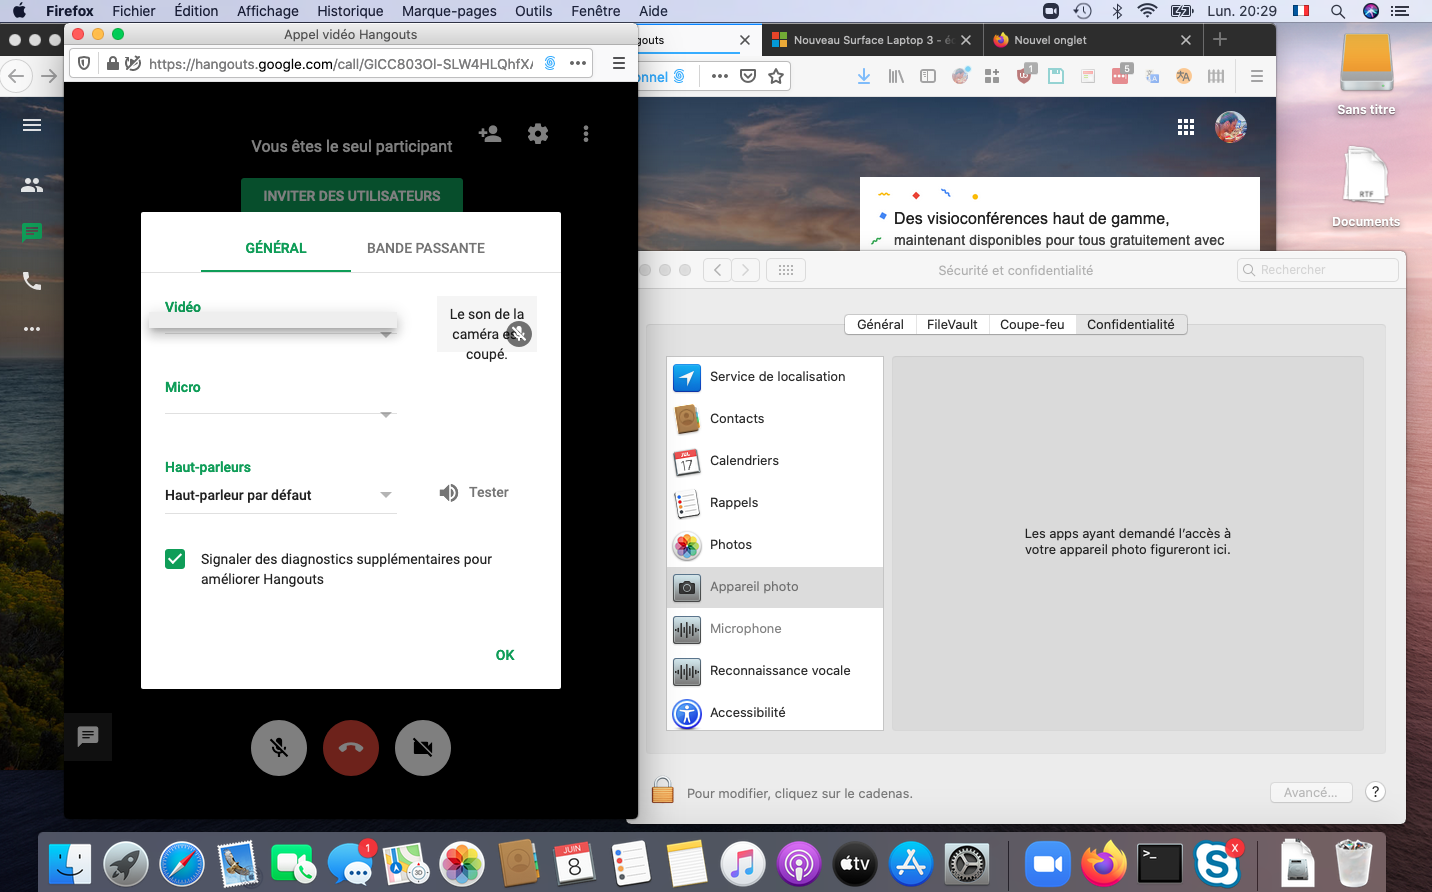
Task: Toggle the Firefox sidebar icon
Action: click(928, 76)
